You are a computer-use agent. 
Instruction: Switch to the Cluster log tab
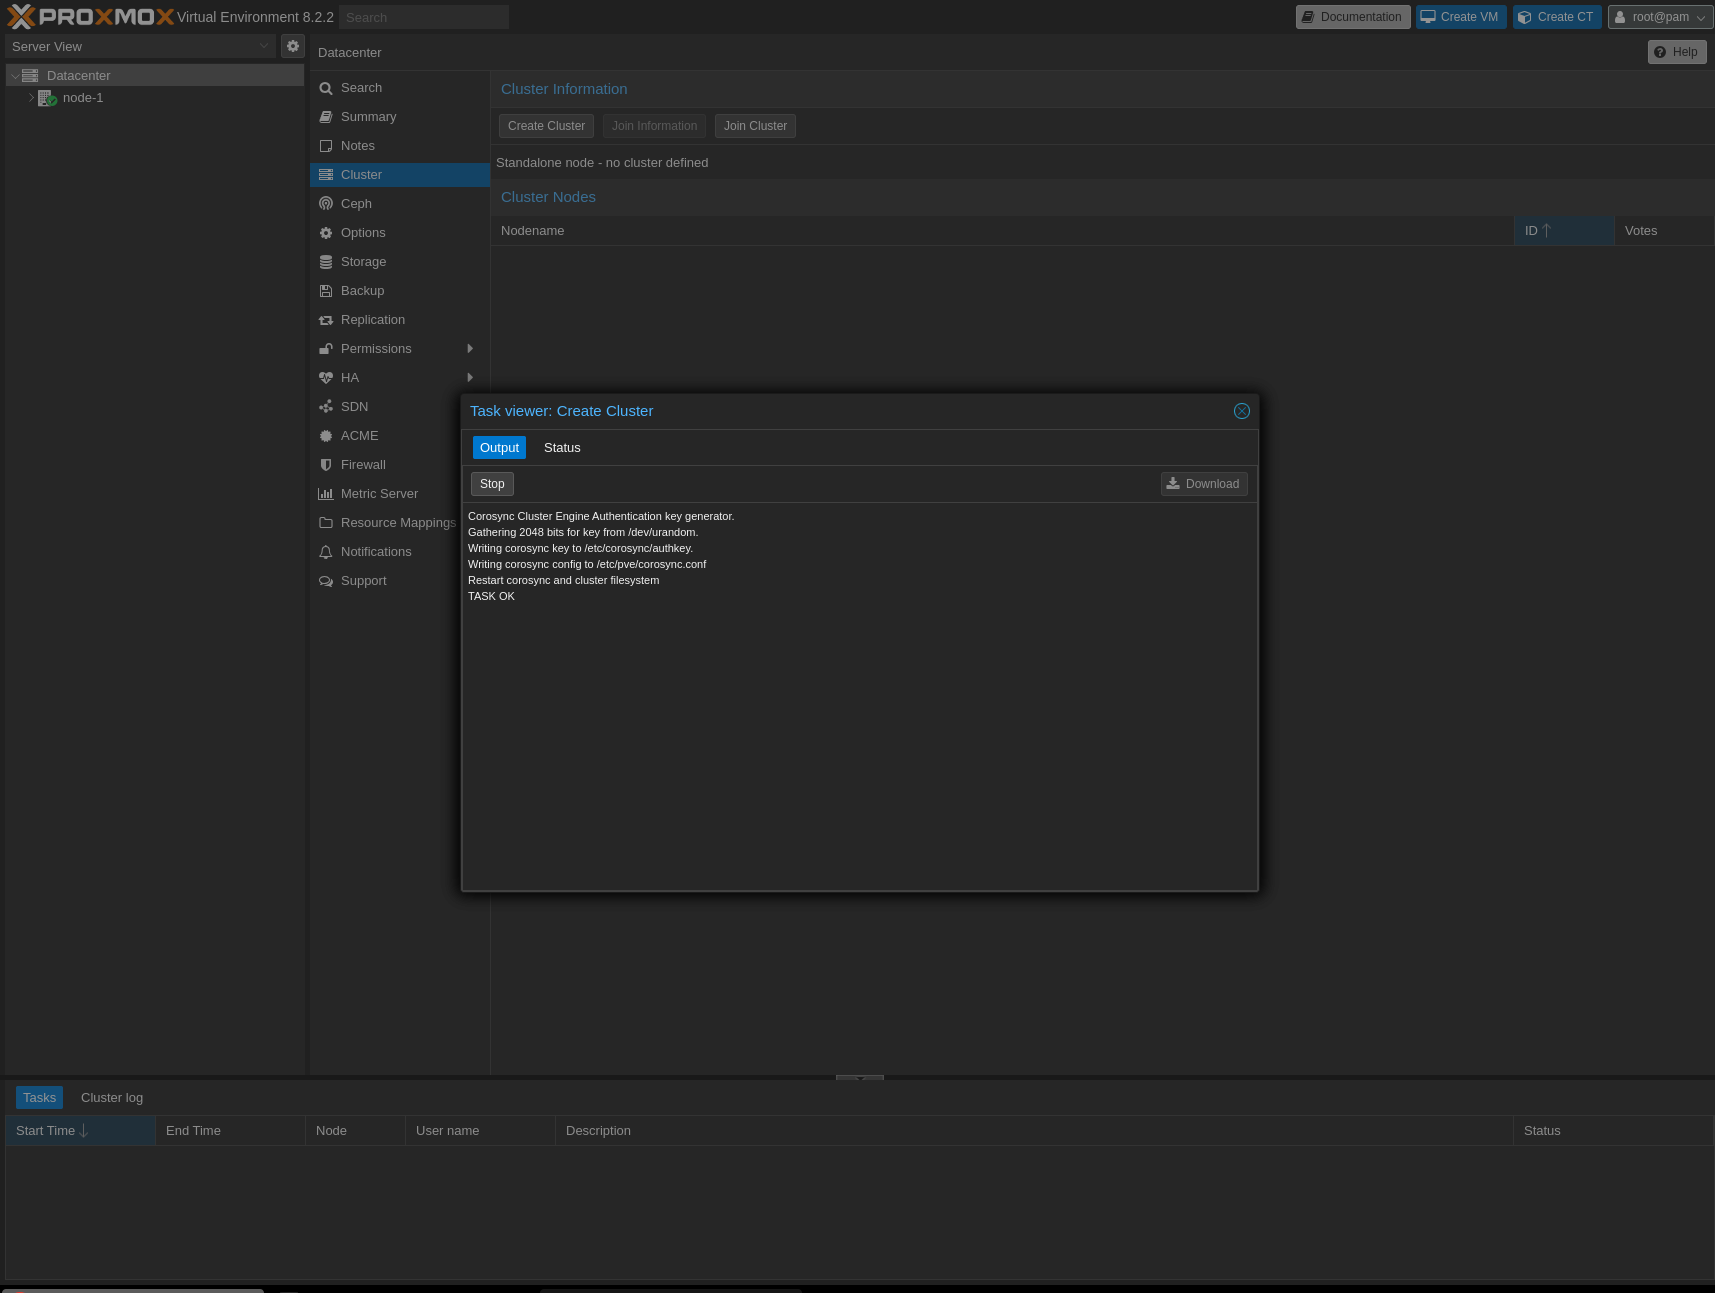(110, 1097)
